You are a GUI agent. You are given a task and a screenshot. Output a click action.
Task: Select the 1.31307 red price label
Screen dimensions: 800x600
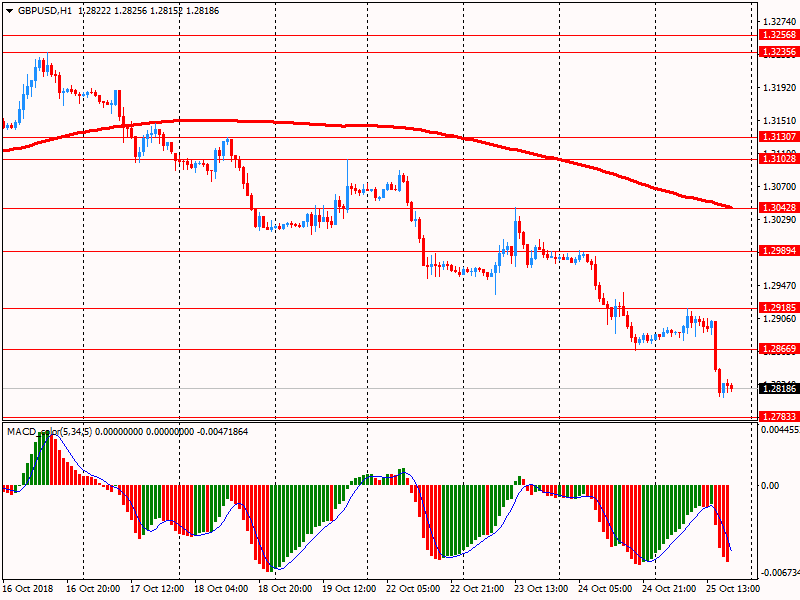[778, 136]
